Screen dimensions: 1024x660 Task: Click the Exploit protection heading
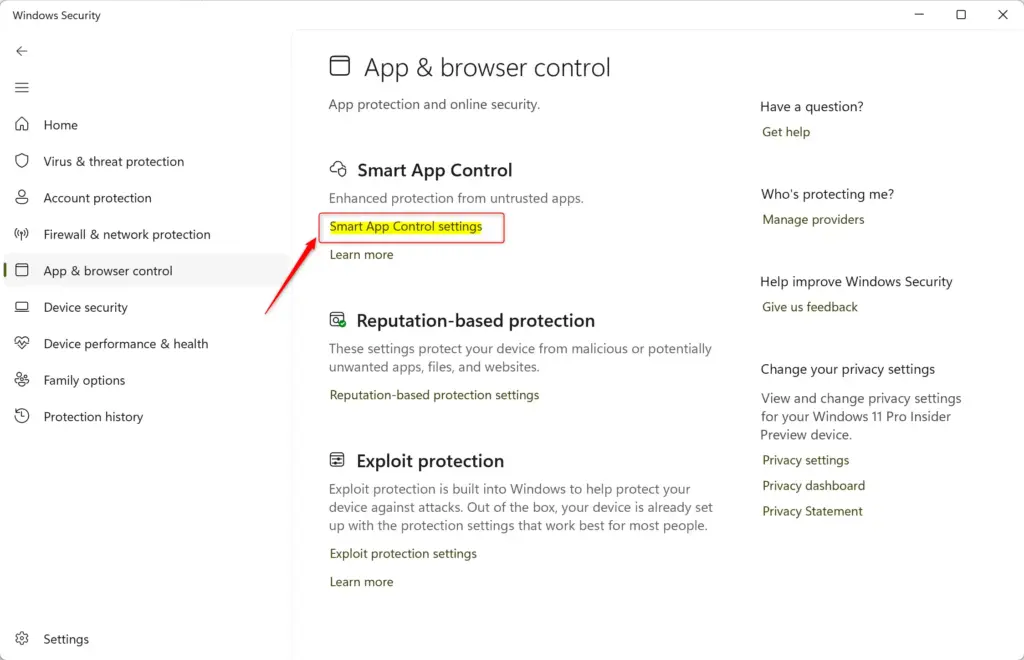coord(430,461)
